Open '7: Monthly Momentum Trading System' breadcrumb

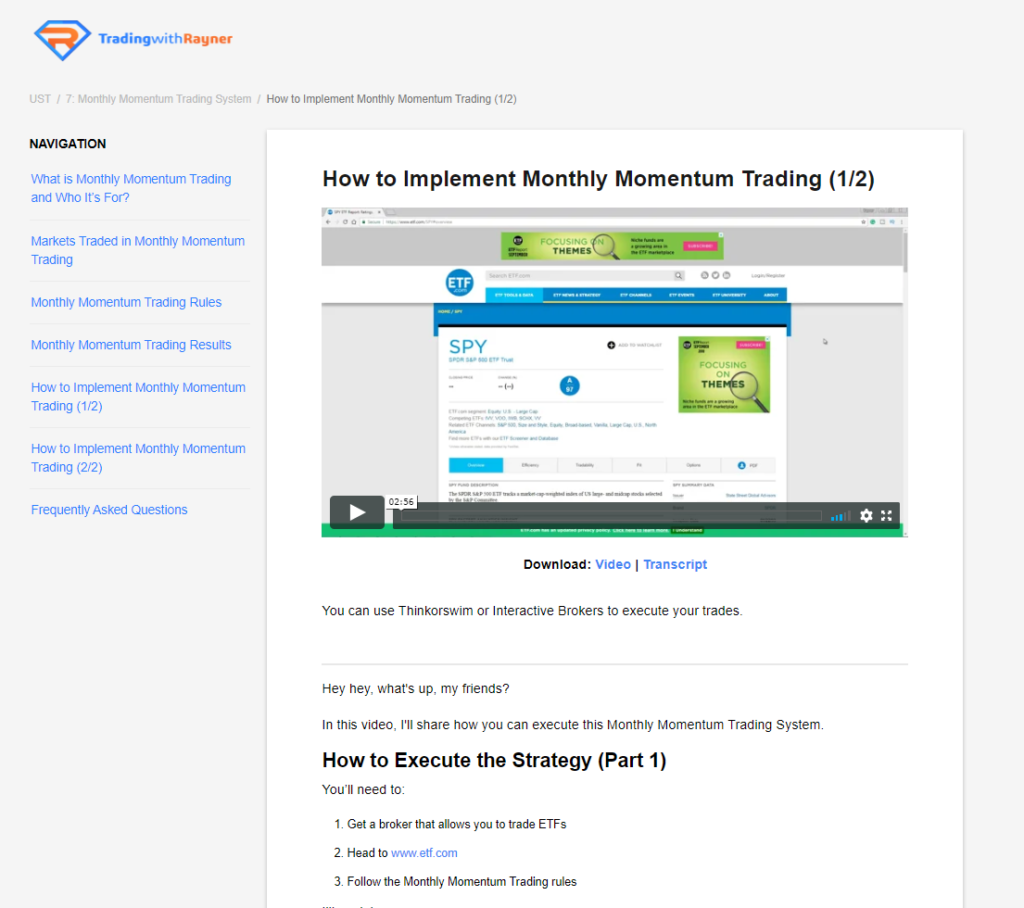pyautogui.click(x=158, y=99)
